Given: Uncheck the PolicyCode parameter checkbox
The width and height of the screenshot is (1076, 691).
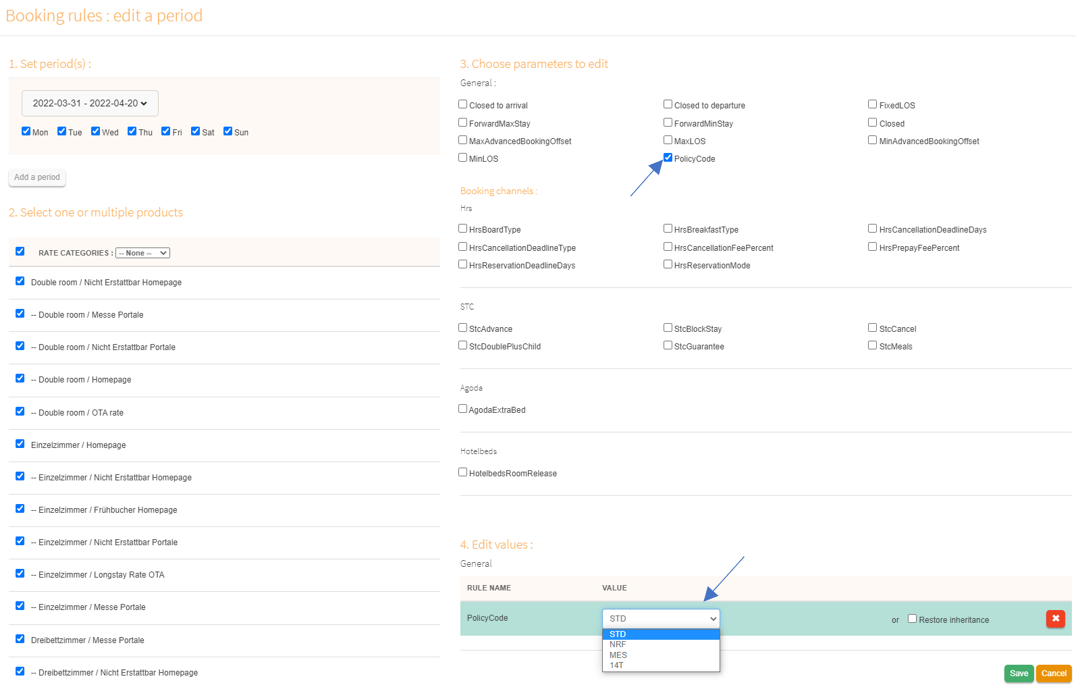Looking at the screenshot, I should click(x=668, y=158).
